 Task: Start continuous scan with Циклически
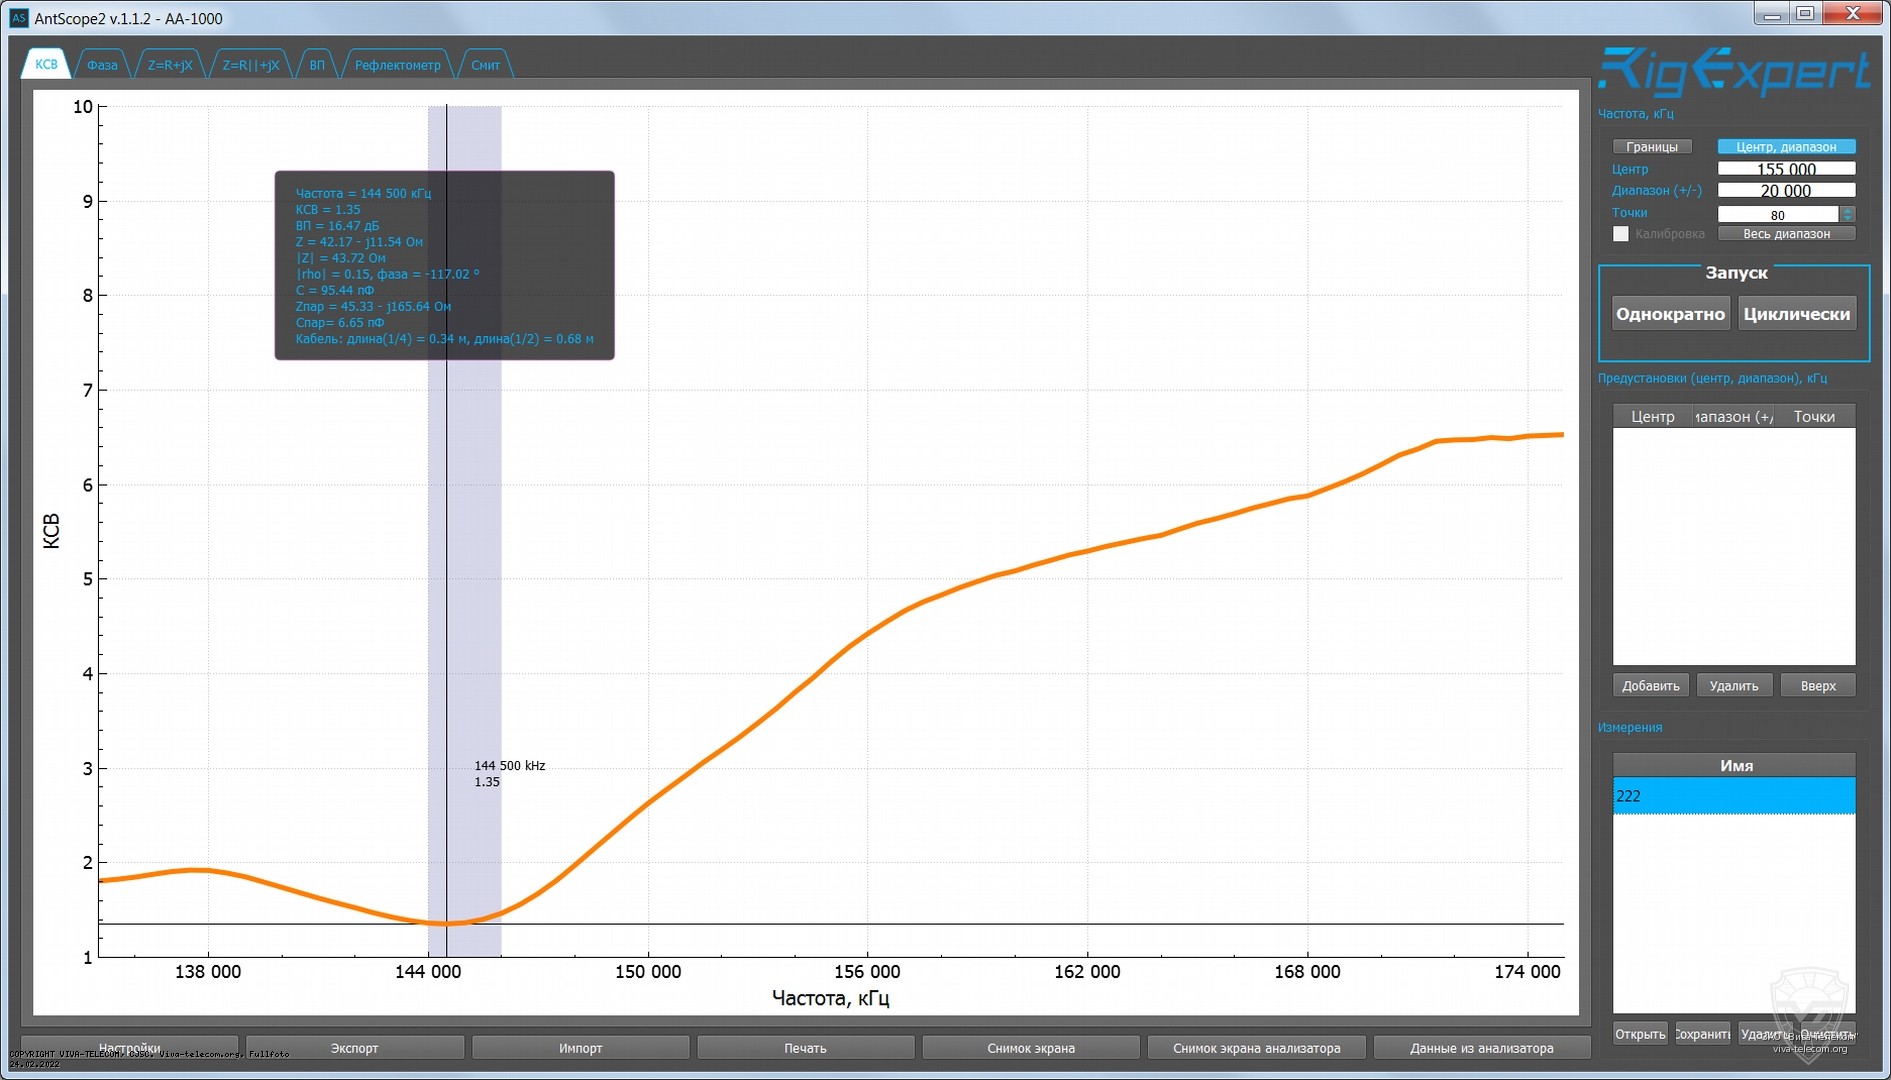click(1796, 314)
